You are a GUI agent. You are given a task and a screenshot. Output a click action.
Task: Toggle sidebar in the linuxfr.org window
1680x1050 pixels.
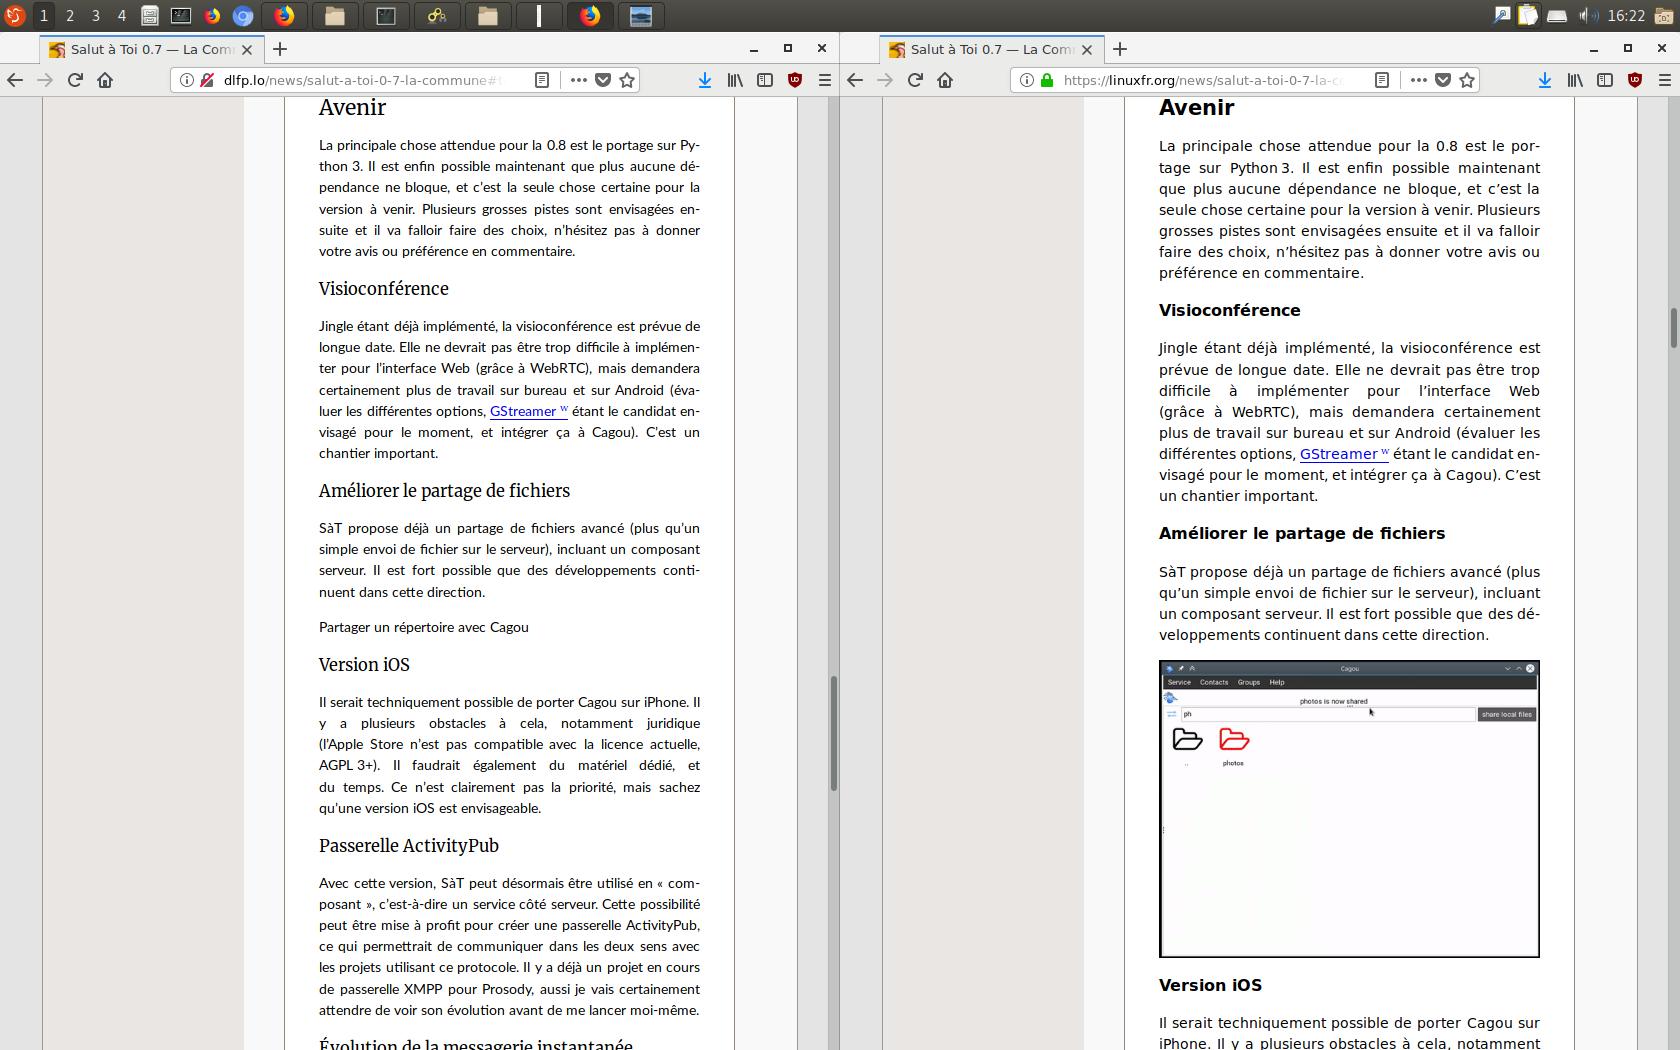(1605, 80)
